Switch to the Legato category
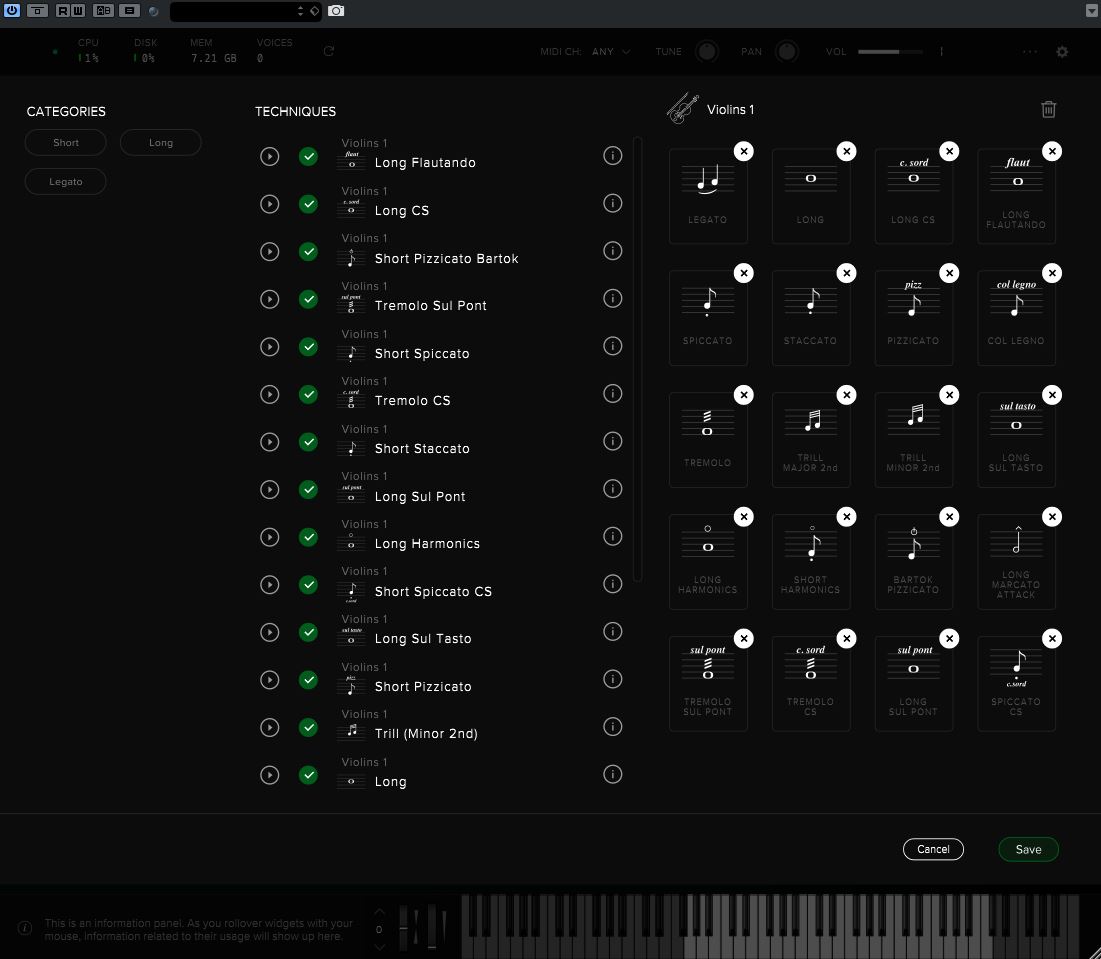Viewport: 1101px width, 959px height. (65, 181)
